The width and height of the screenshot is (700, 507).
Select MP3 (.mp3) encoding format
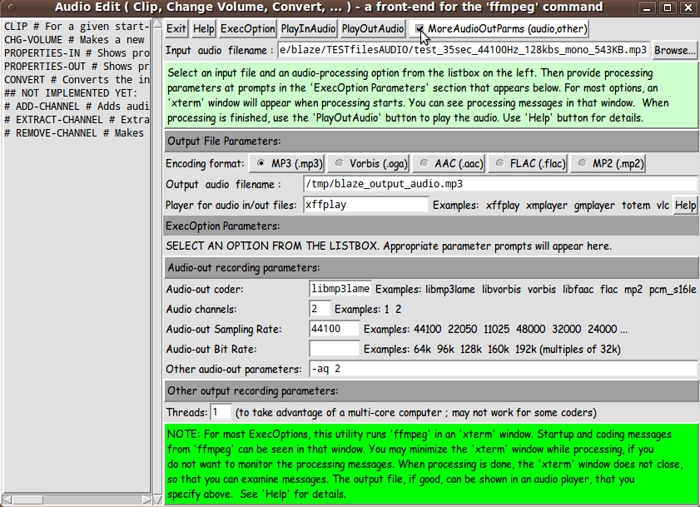point(286,164)
